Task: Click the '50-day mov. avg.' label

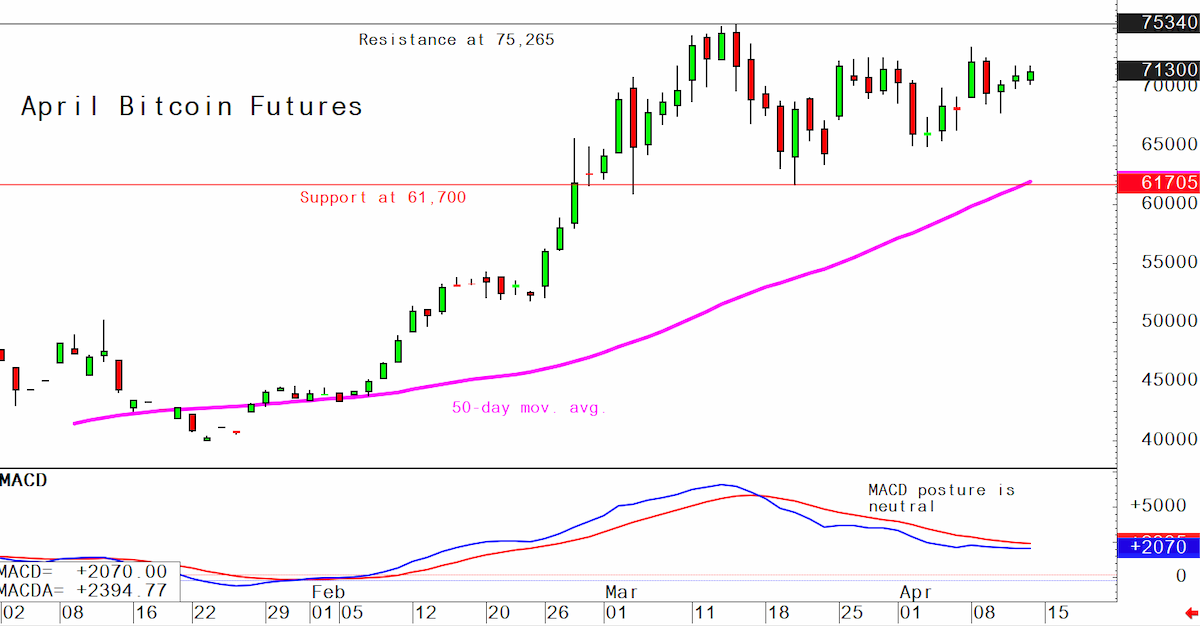Action: pos(529,408)
